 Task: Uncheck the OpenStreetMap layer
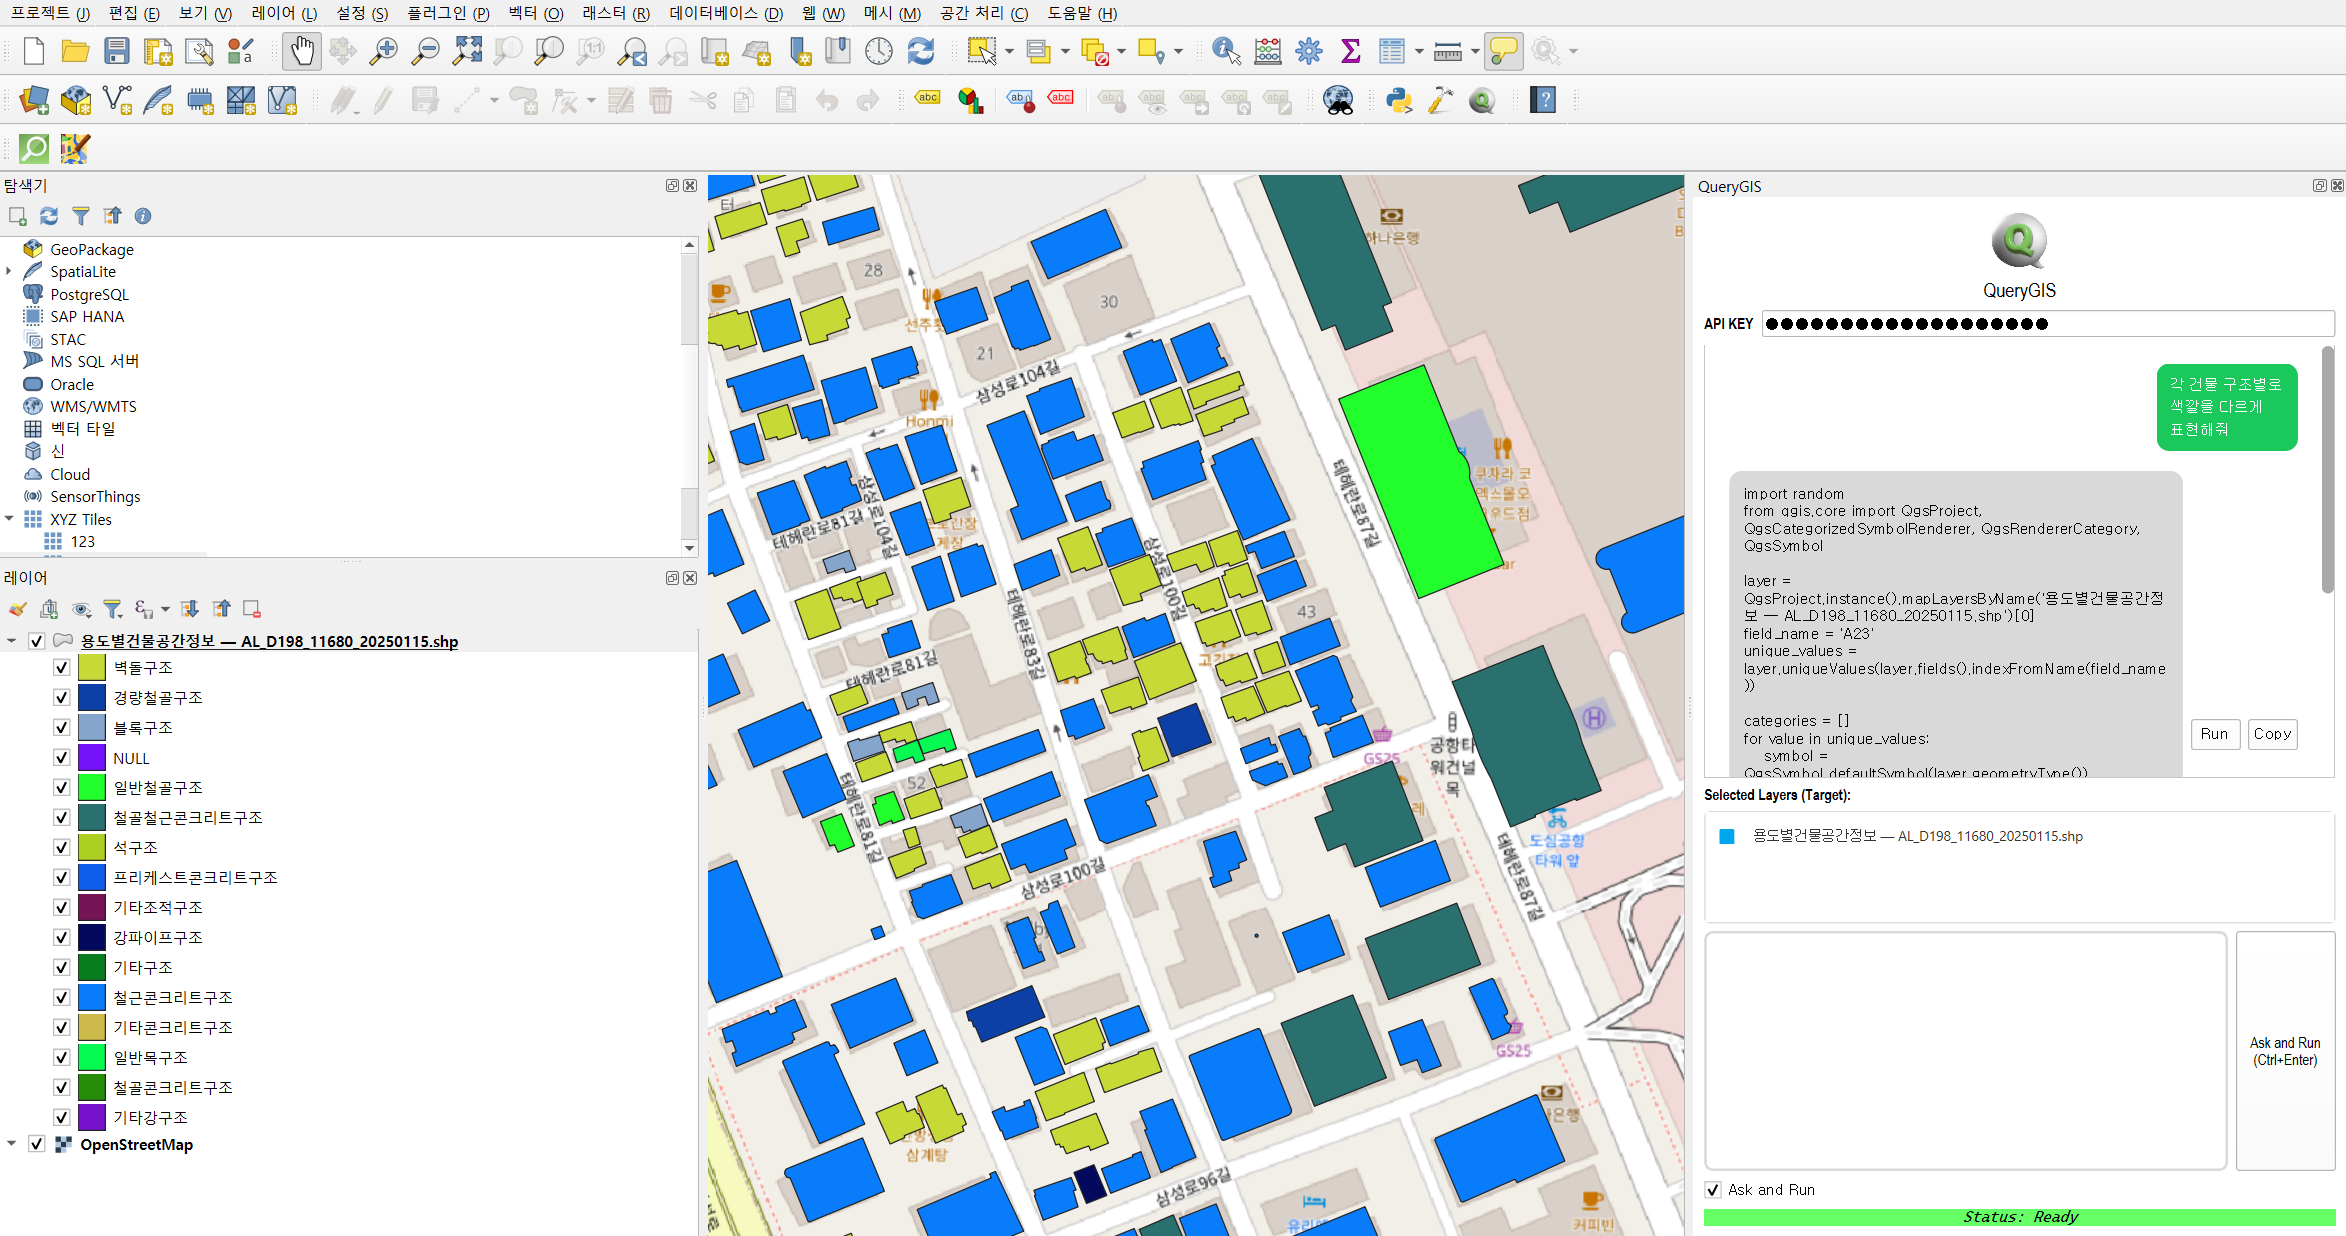(37, 1143)
